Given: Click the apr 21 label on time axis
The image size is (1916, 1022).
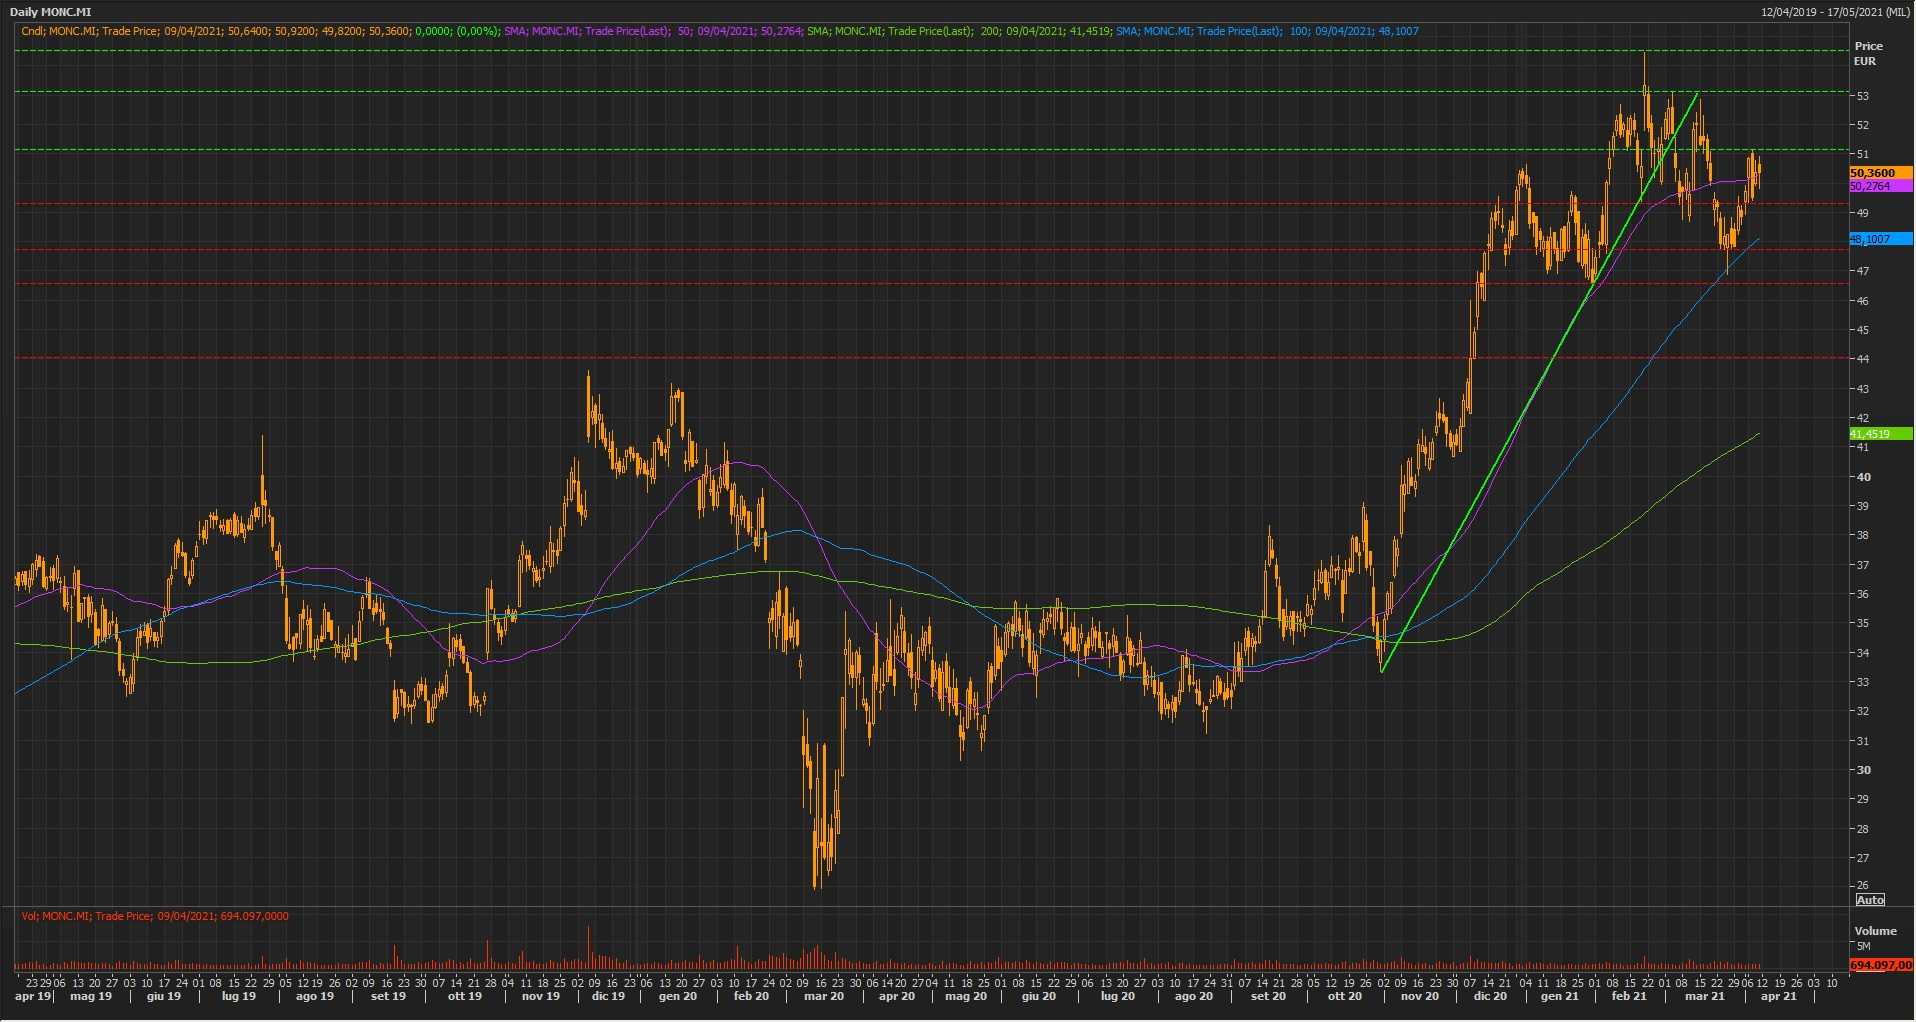Looking at the screenshot, I should 1778,996.
